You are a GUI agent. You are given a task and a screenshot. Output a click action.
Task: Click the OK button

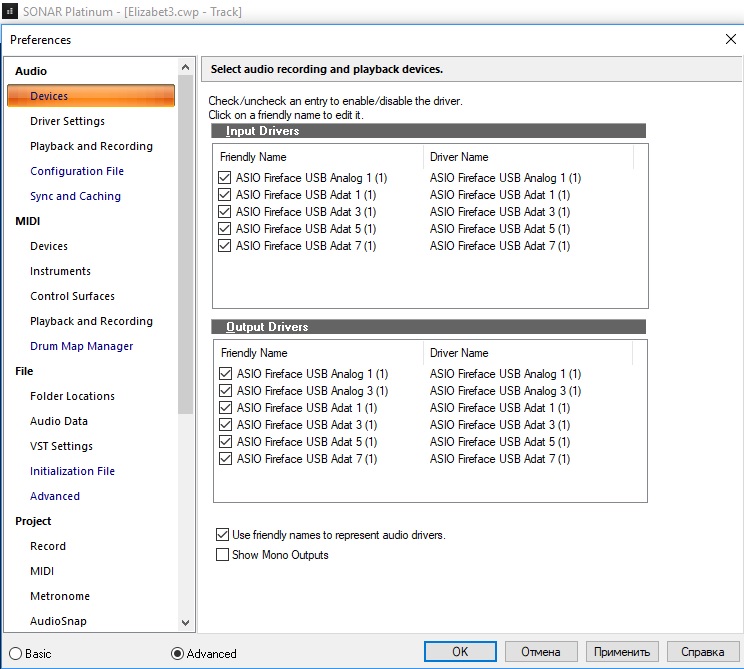click(x=460, y=651)
